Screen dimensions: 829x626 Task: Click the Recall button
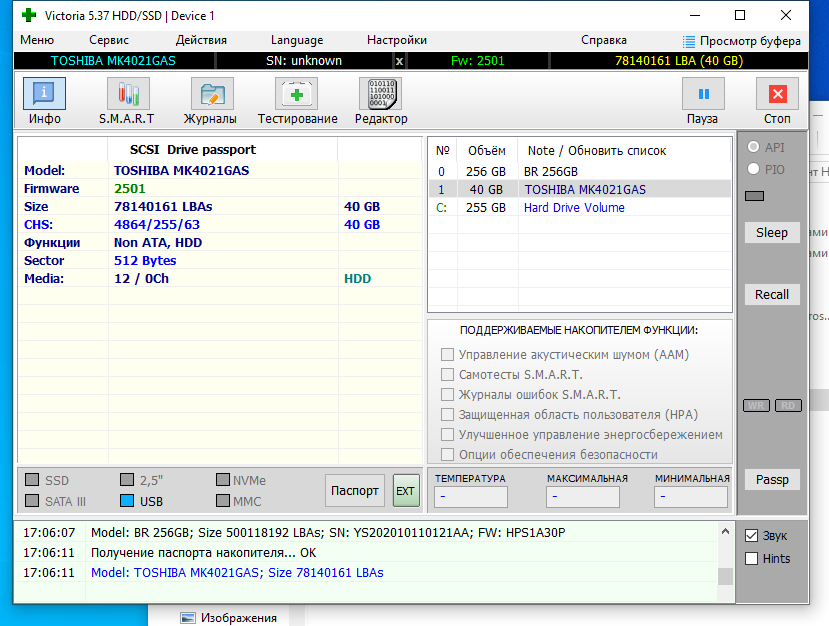(x=772, y=294)
